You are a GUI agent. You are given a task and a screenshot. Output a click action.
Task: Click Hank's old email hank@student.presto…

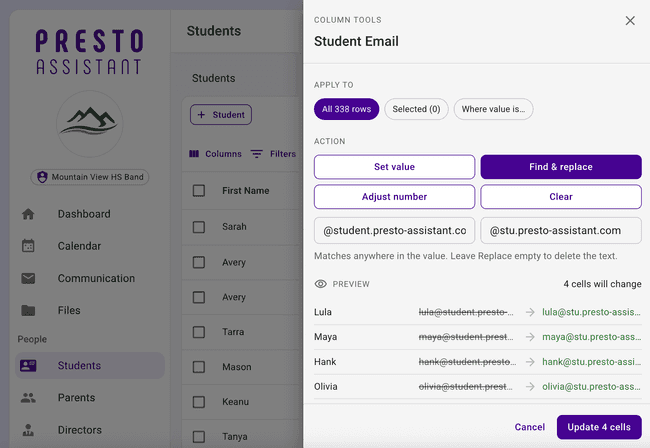point(467,362)
